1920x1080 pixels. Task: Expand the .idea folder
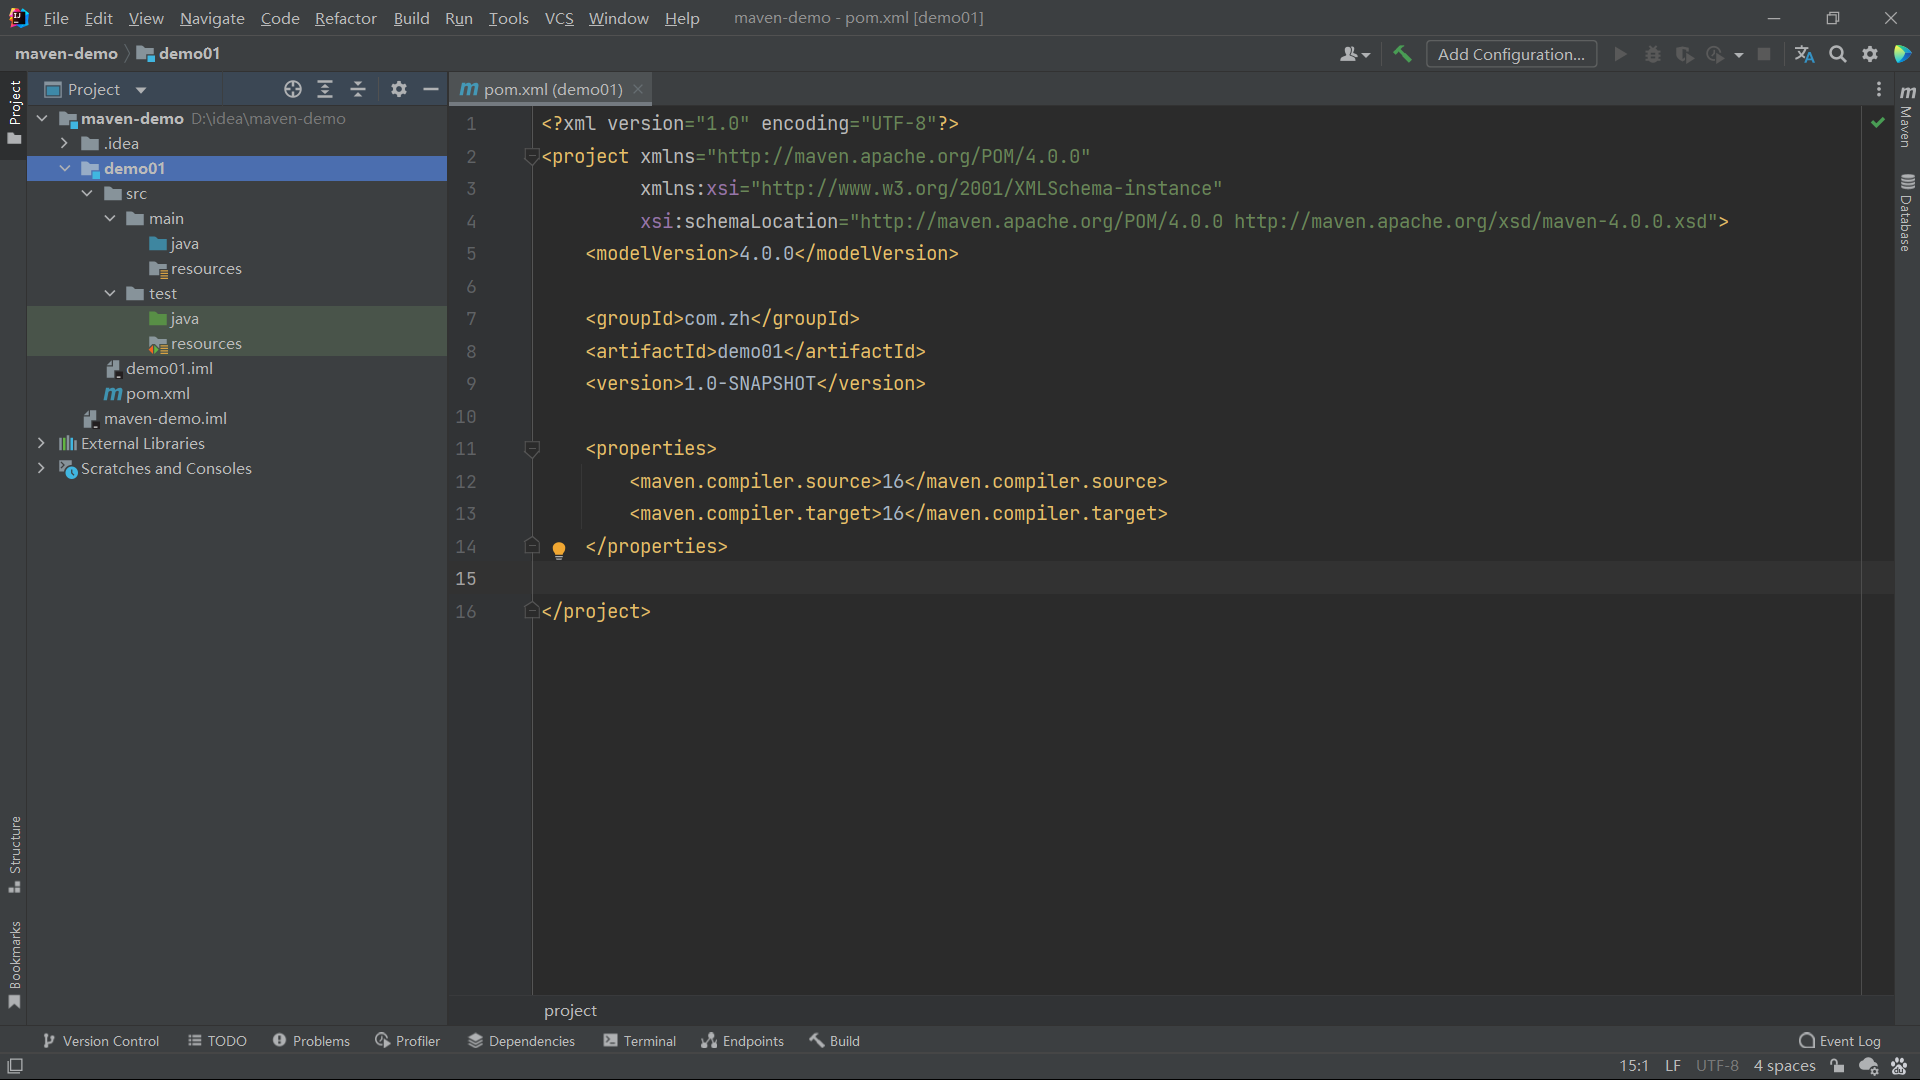pyautogui.click(x=64, y=143)
